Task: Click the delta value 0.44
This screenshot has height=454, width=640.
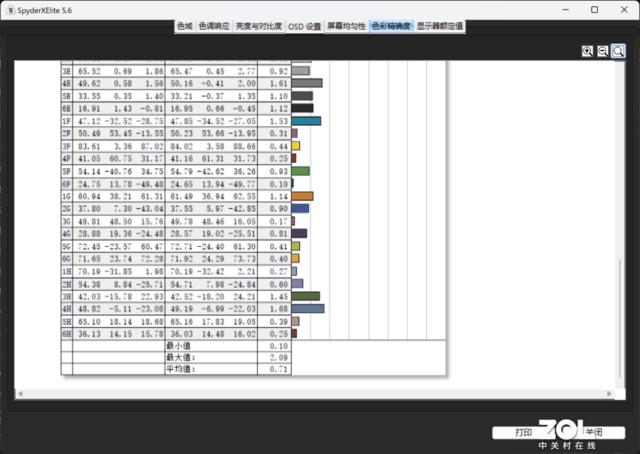Action: pos(279,146)
